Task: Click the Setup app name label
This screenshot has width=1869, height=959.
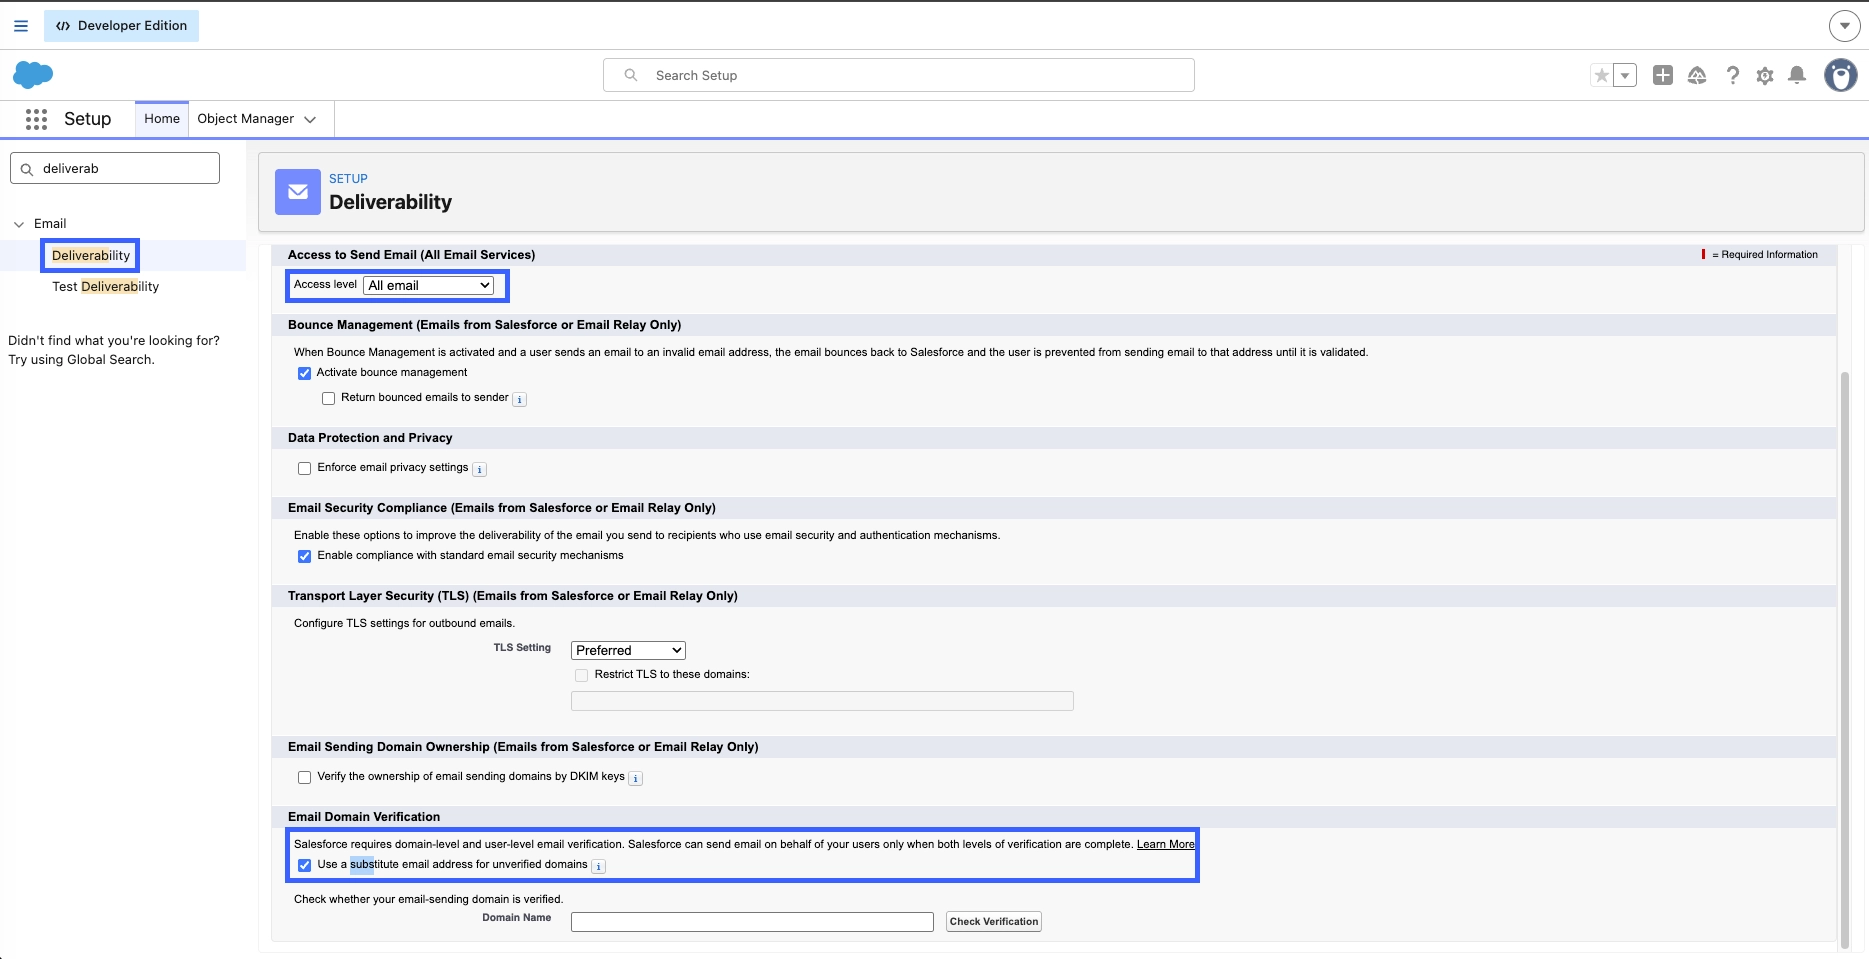Action: [x=88, y=119]
